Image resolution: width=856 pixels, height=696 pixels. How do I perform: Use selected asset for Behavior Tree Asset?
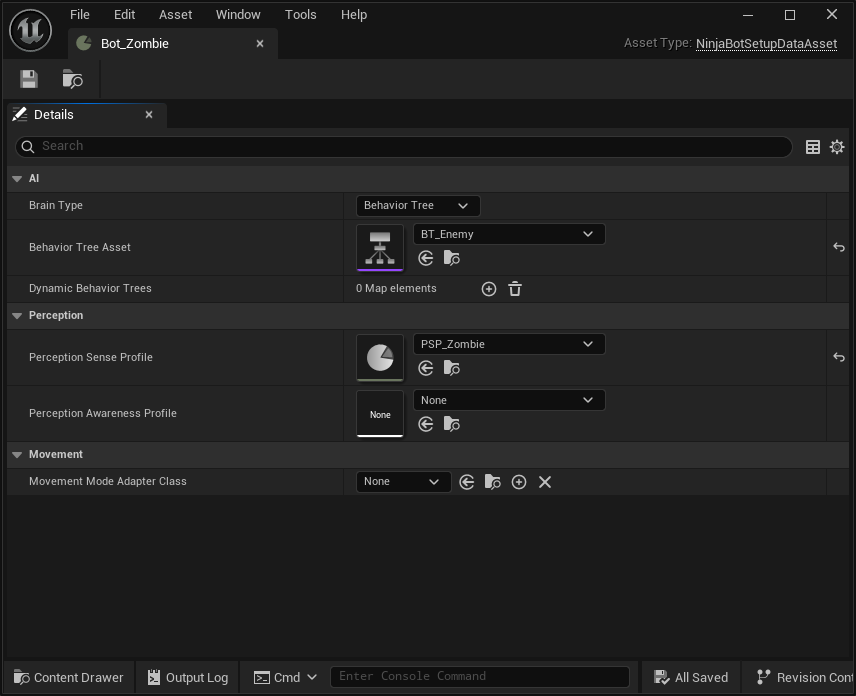click(x=425, y=258)
